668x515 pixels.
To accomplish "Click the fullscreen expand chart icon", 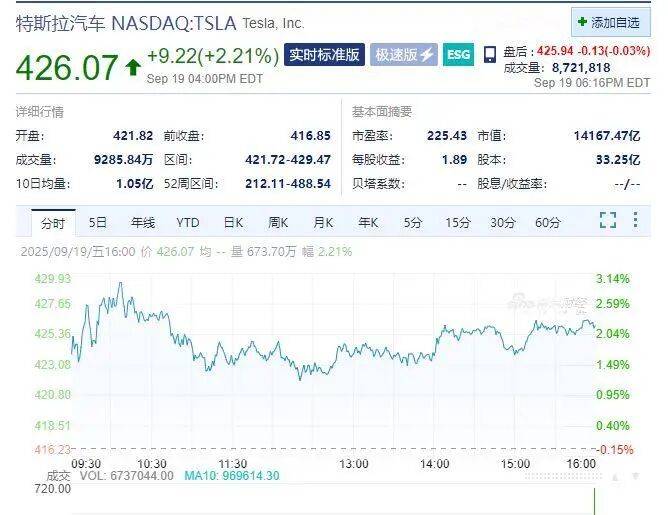I will pos(608,220).
